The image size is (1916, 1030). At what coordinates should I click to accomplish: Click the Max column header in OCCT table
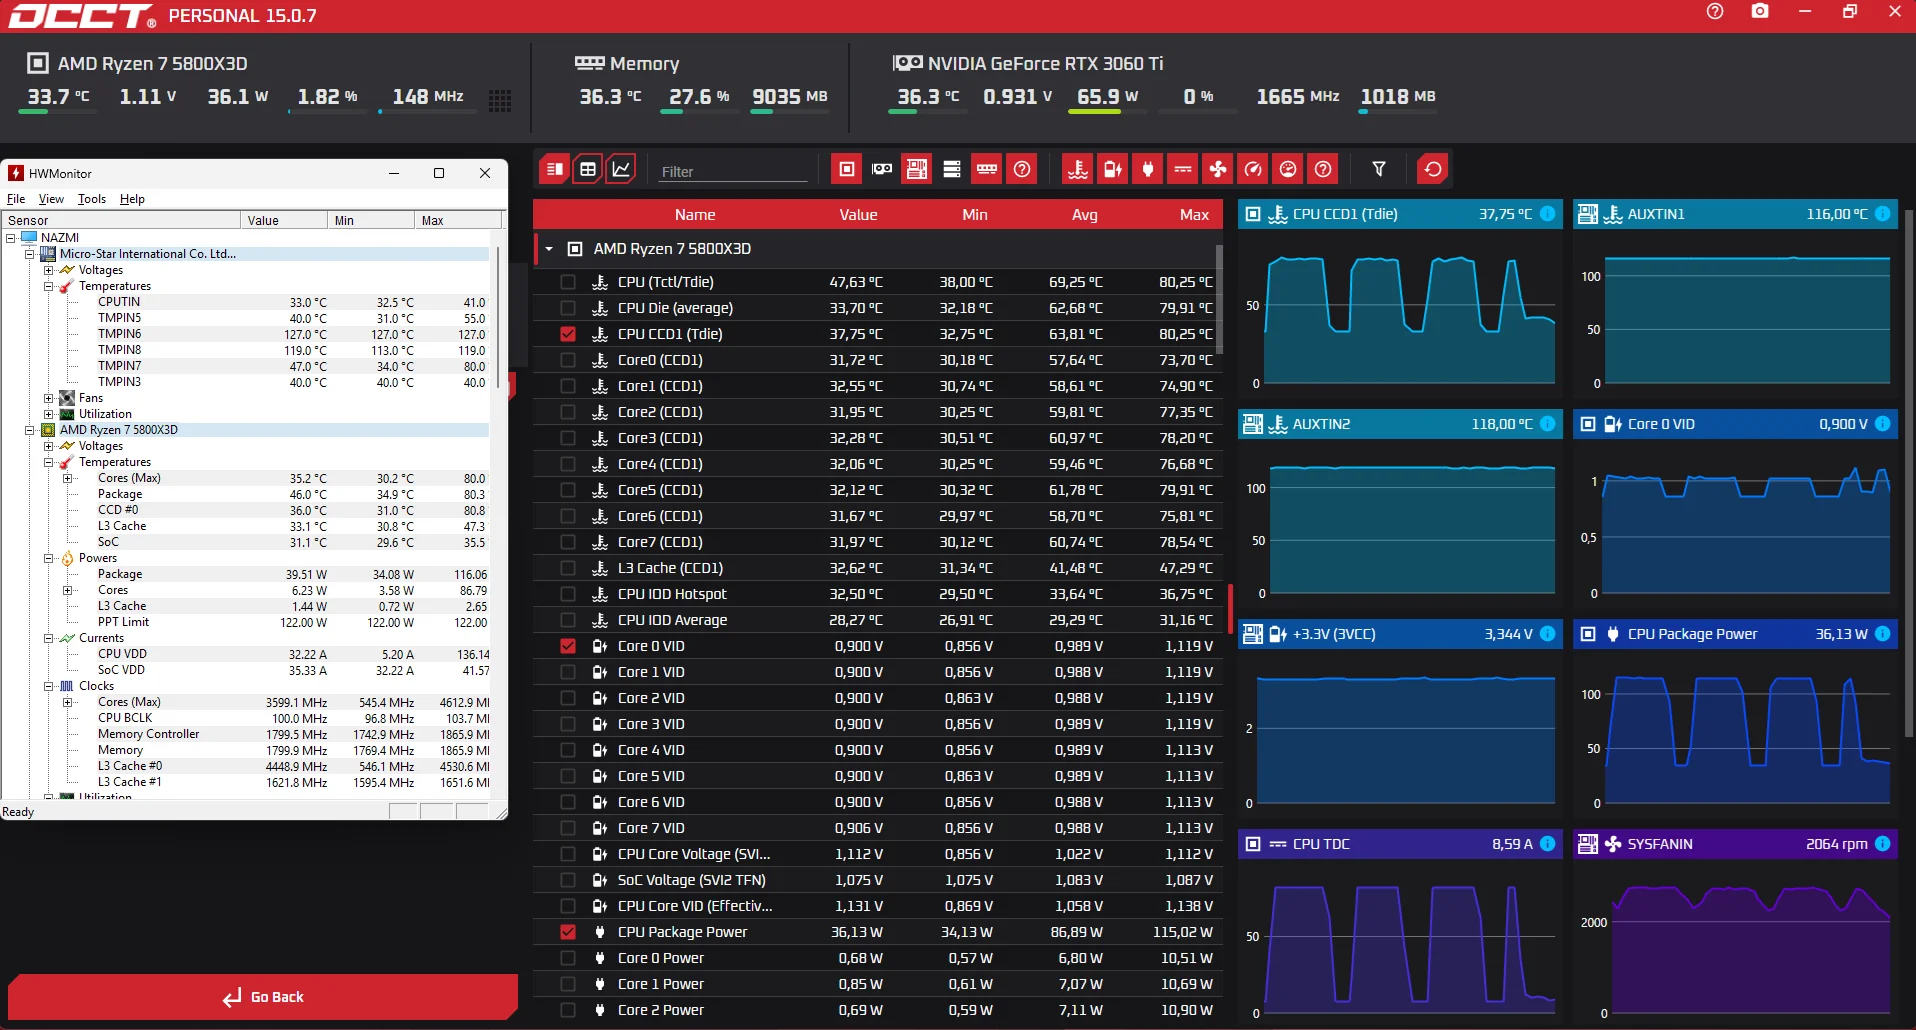(x=1194, y=215)
